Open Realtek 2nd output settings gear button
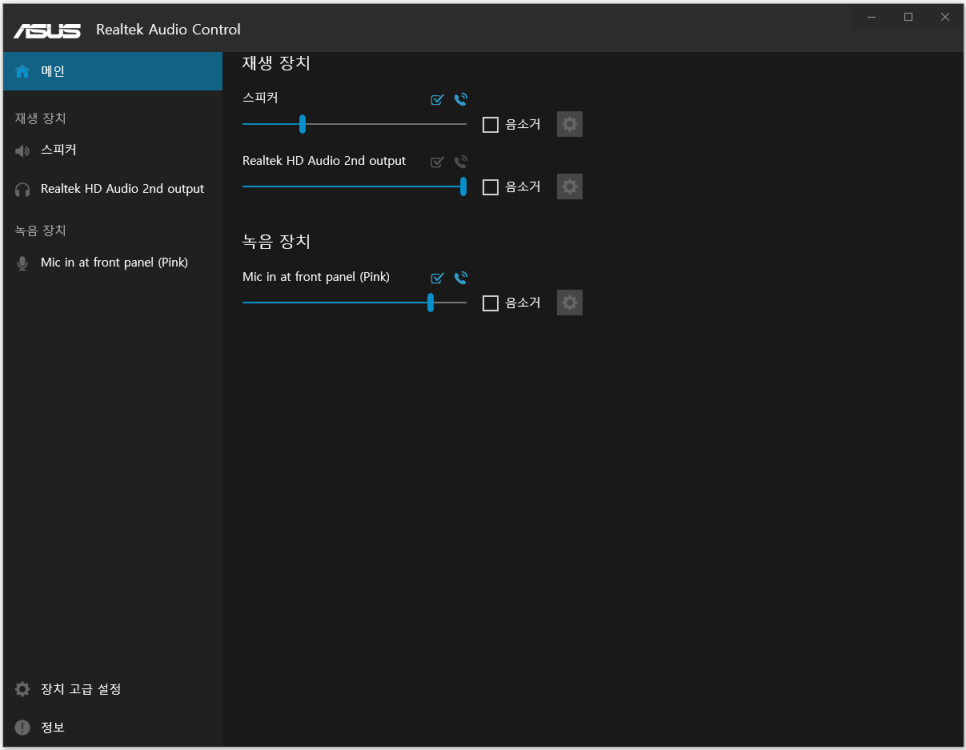The image size is (966, 750). [570, 187]
